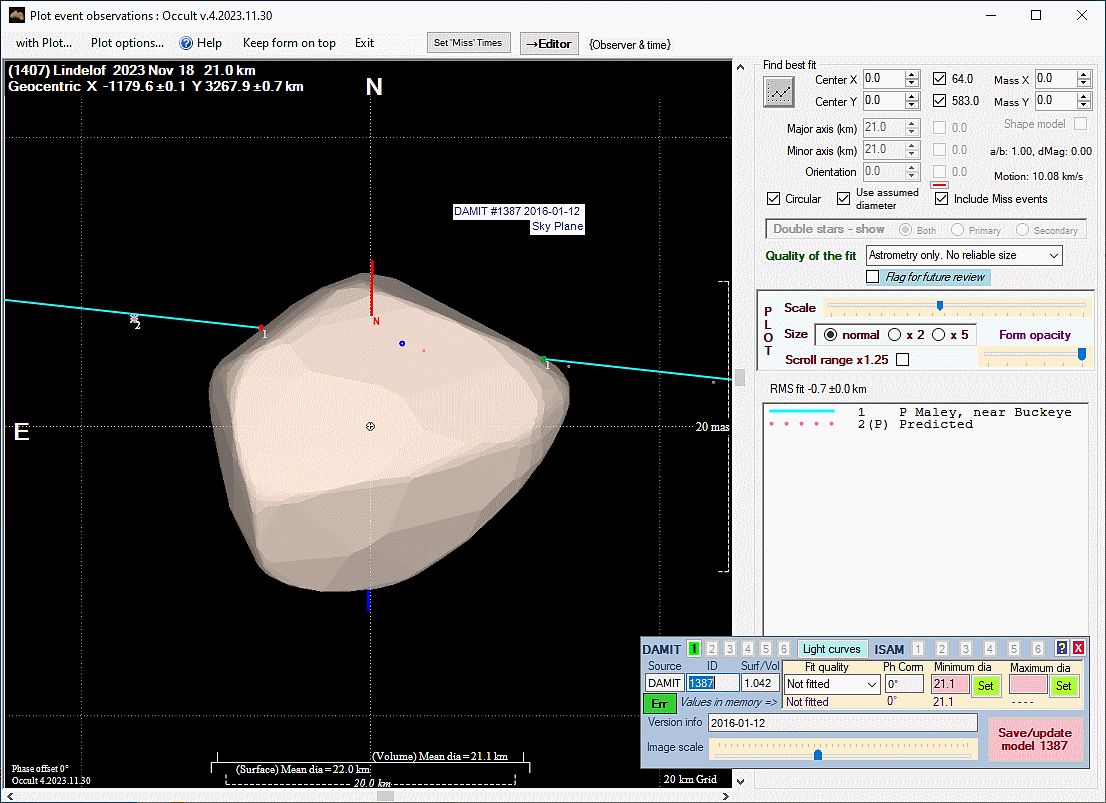Screen dimensions: 1106x803
Task: Select DAMIT model number 1
Action: pos(694,649)
